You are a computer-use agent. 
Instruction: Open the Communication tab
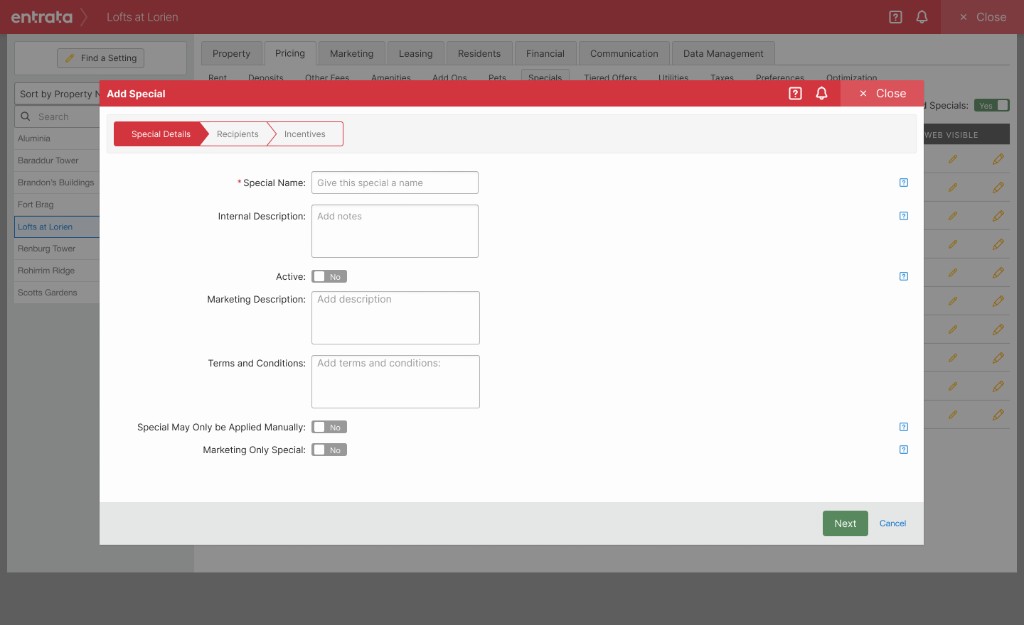coord(624,54)
